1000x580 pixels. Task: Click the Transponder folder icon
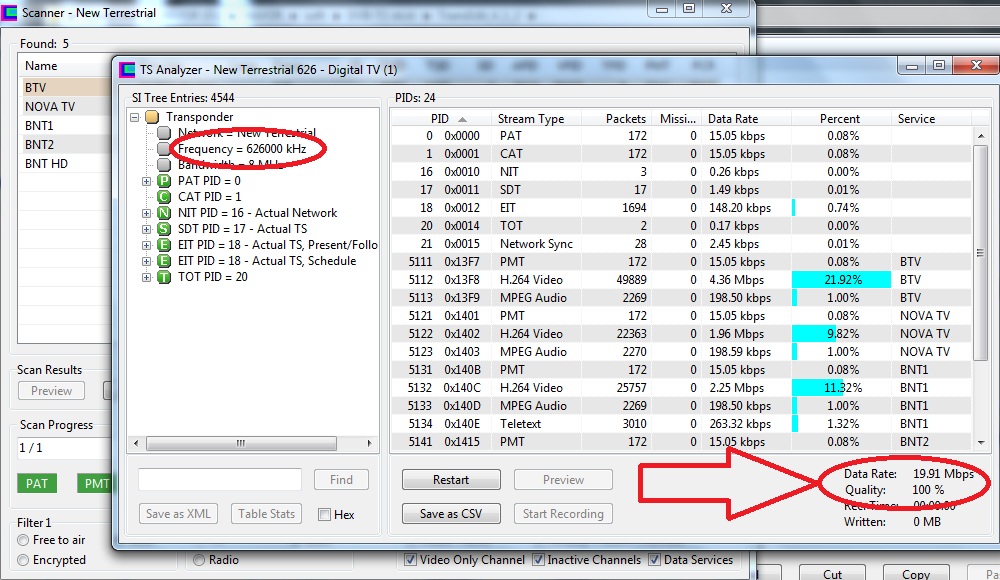coord(152,117)
